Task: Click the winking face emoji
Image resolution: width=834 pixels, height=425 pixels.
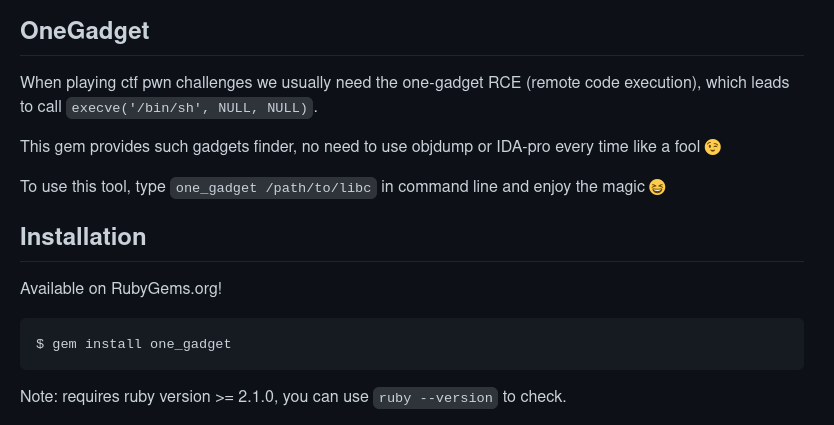Action: coord(713,147)
